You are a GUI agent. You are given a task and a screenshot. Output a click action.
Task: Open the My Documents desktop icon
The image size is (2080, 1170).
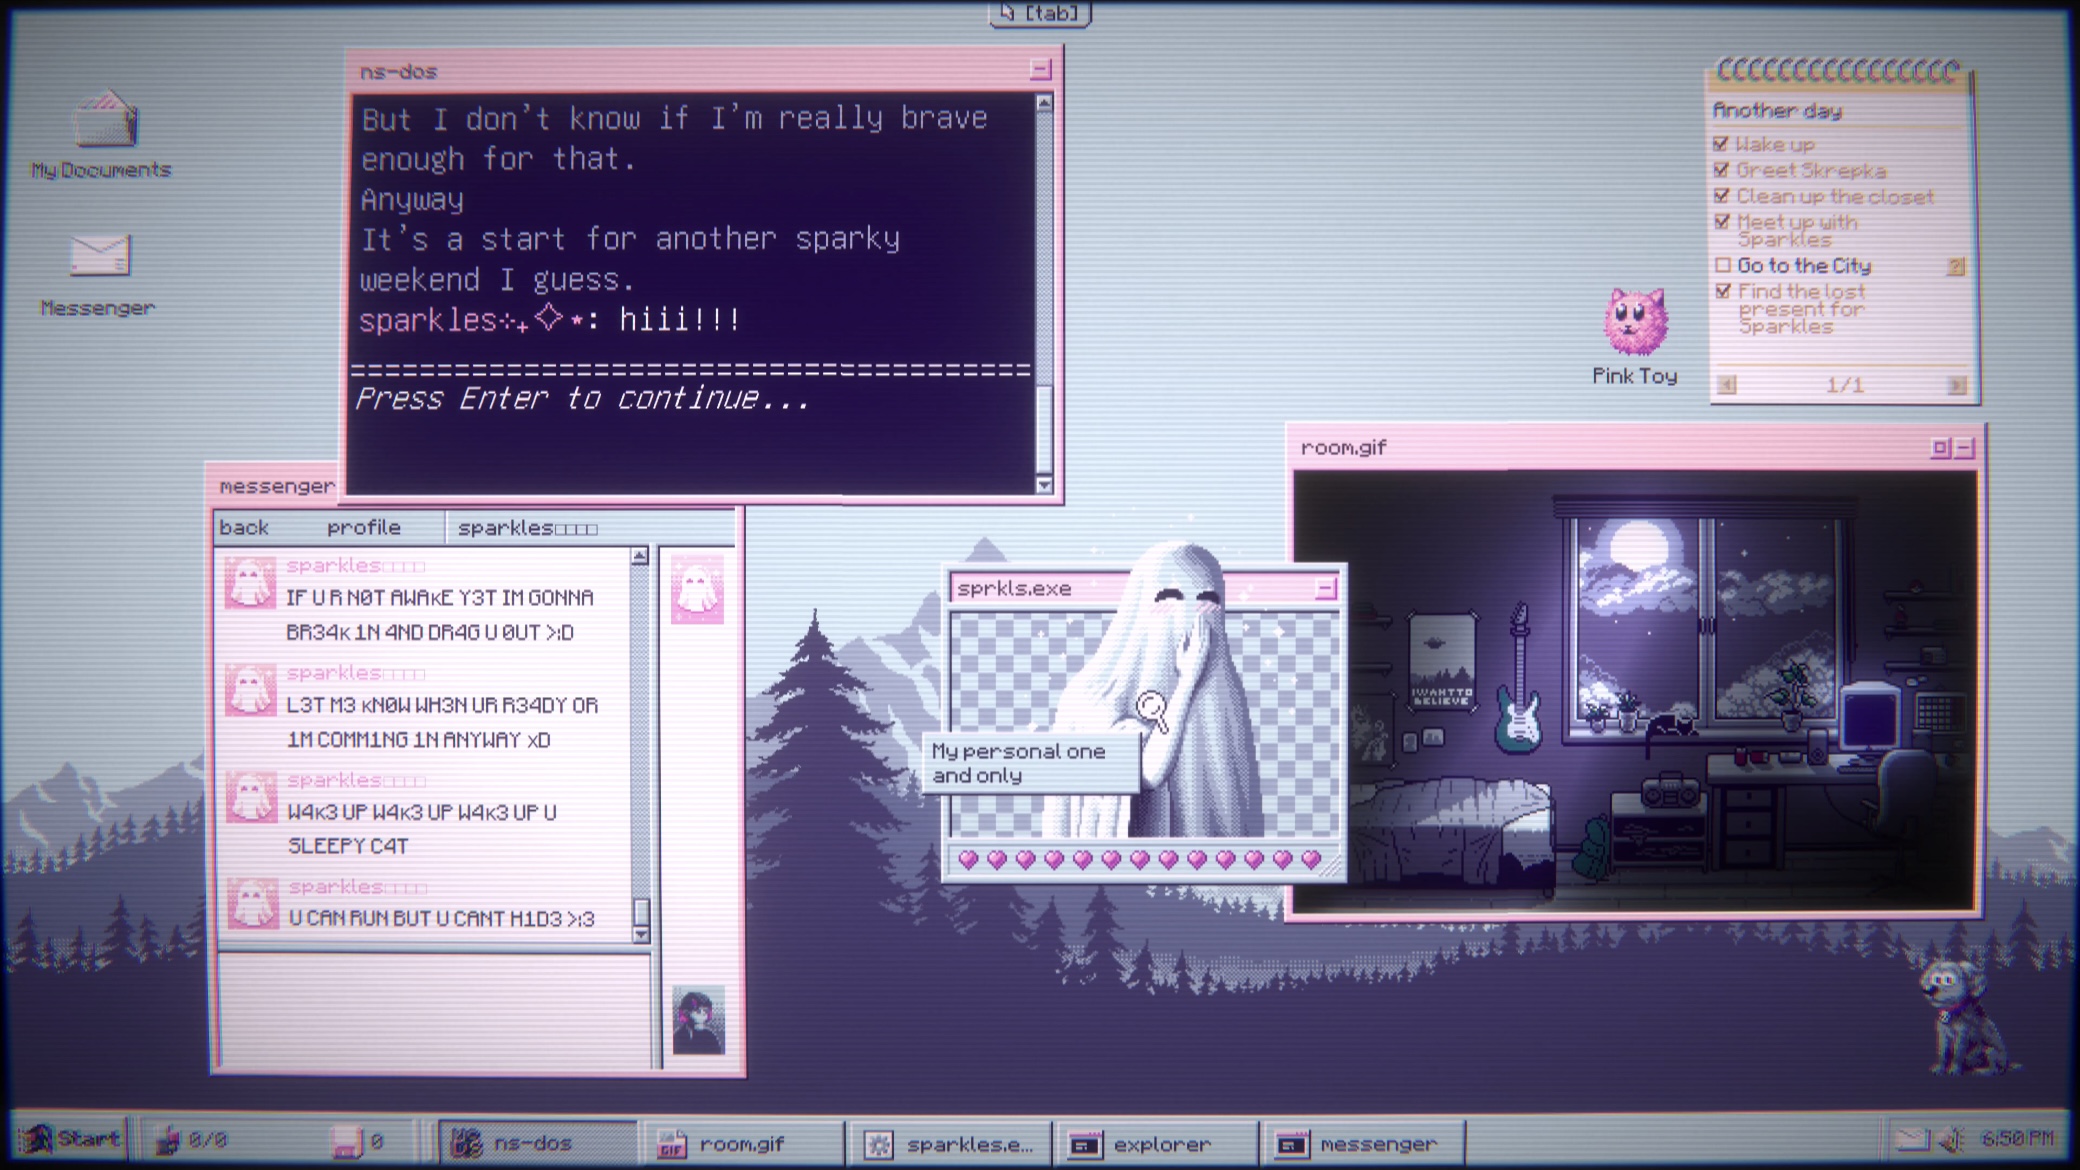point(105,122)
